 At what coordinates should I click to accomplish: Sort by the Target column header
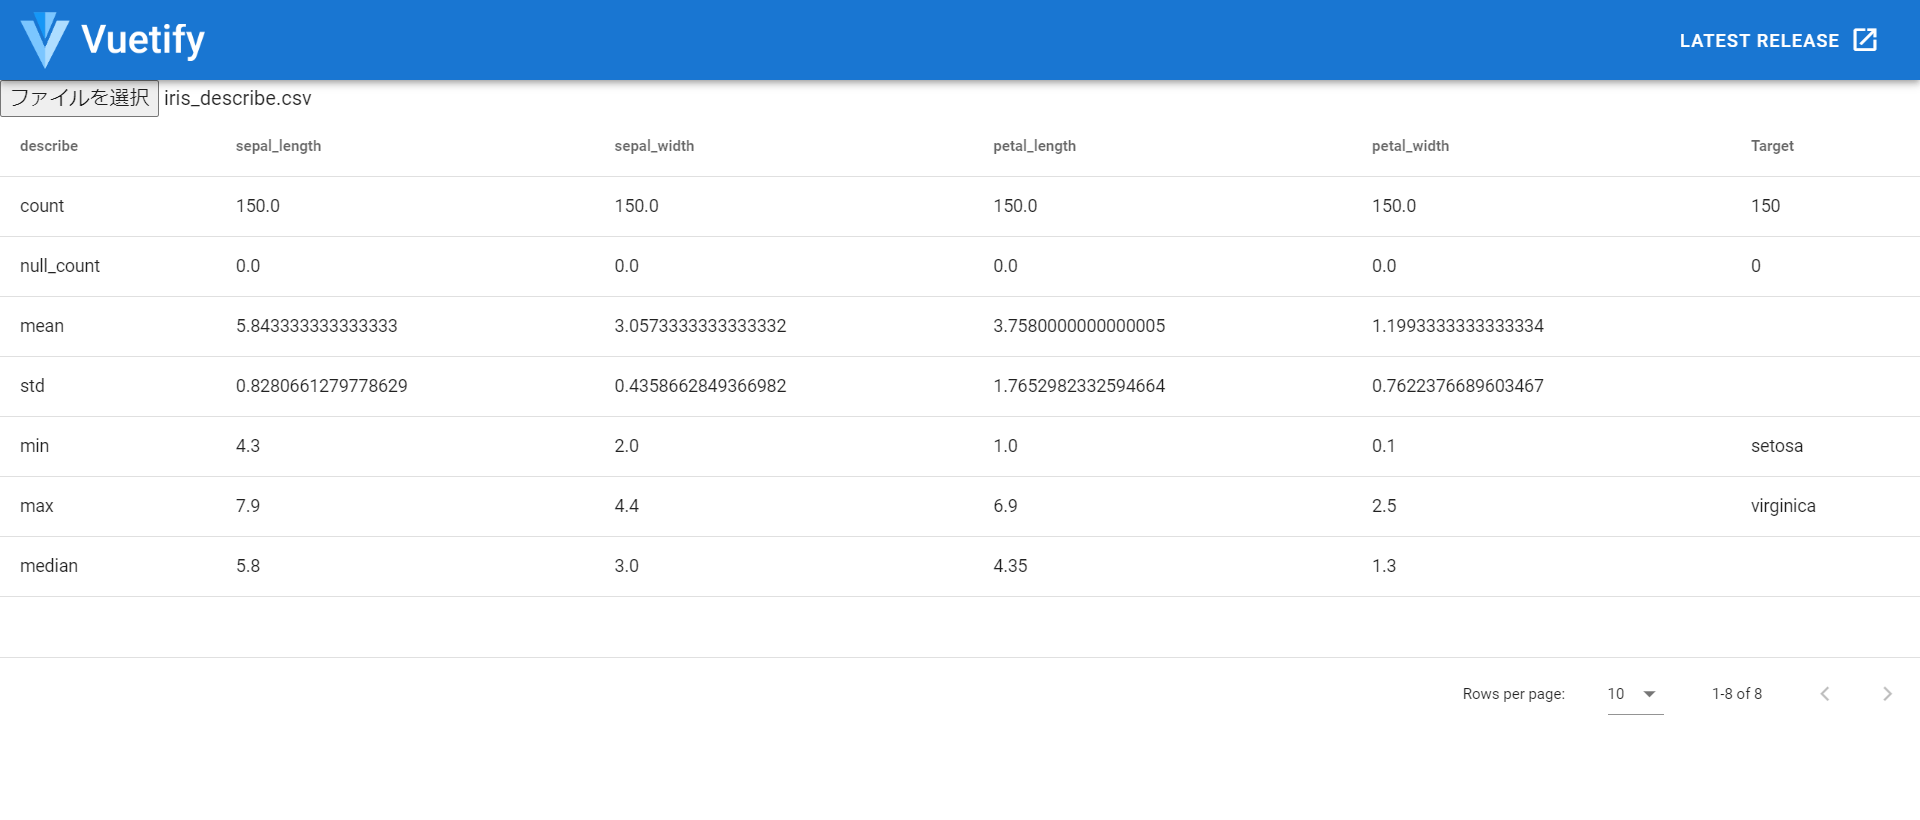(x=1772, y=146)
